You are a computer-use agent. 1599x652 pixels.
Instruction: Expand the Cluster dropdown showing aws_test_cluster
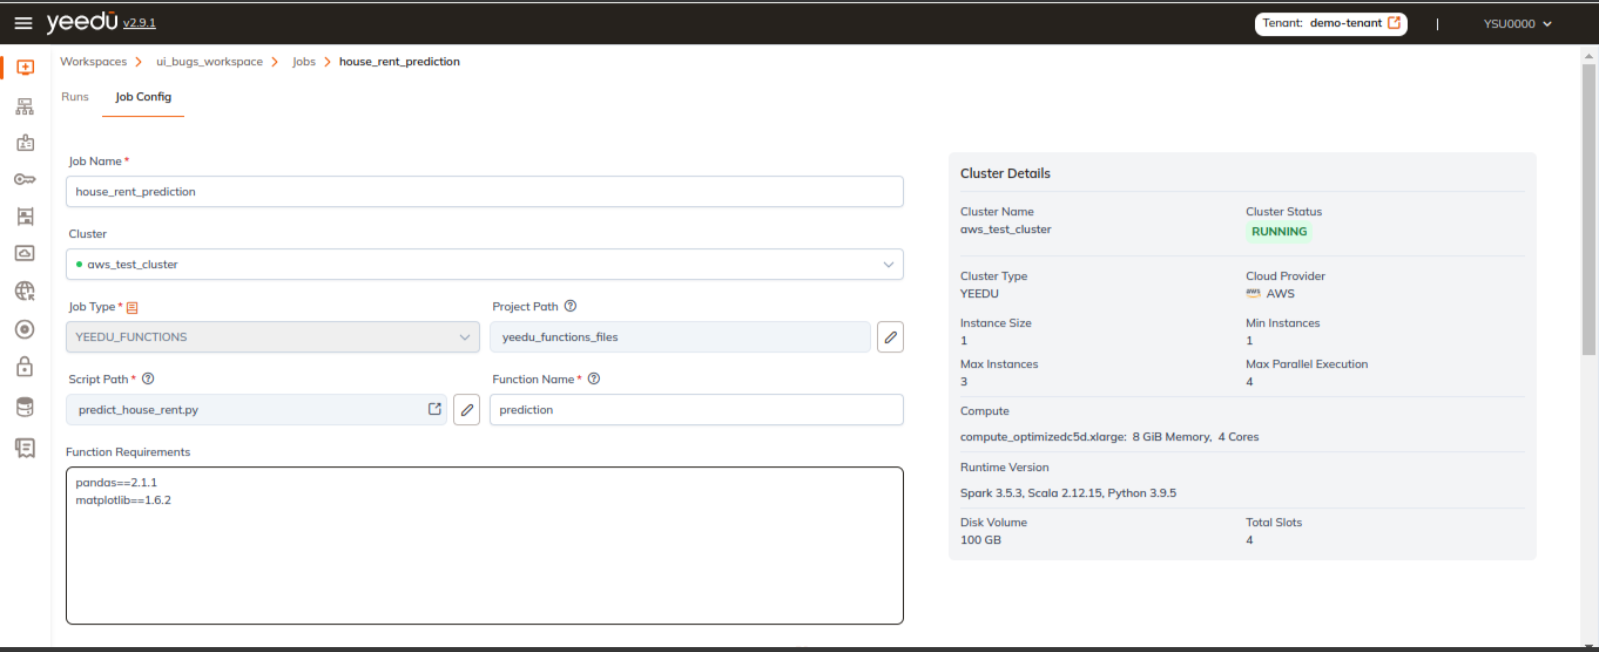click(485, 265)
